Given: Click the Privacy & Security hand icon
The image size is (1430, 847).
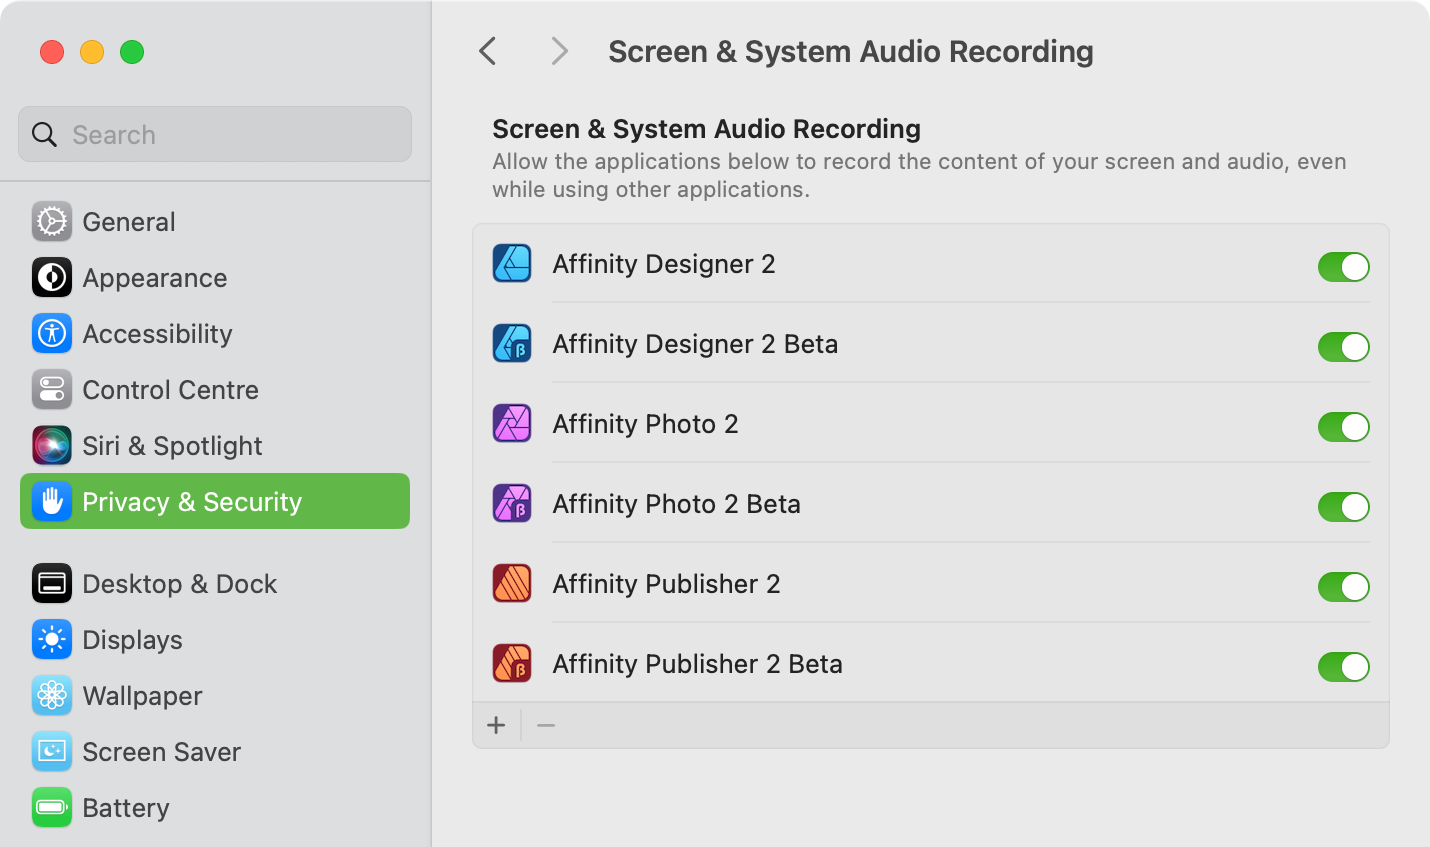Looking at the screenshot, I should pyautogui.click(x=52, y=502).
